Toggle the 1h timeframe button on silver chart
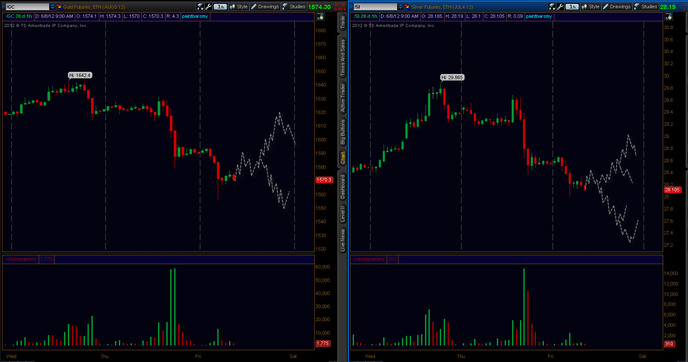The width and height of the screenshot is (688, 362). [572, 7]
